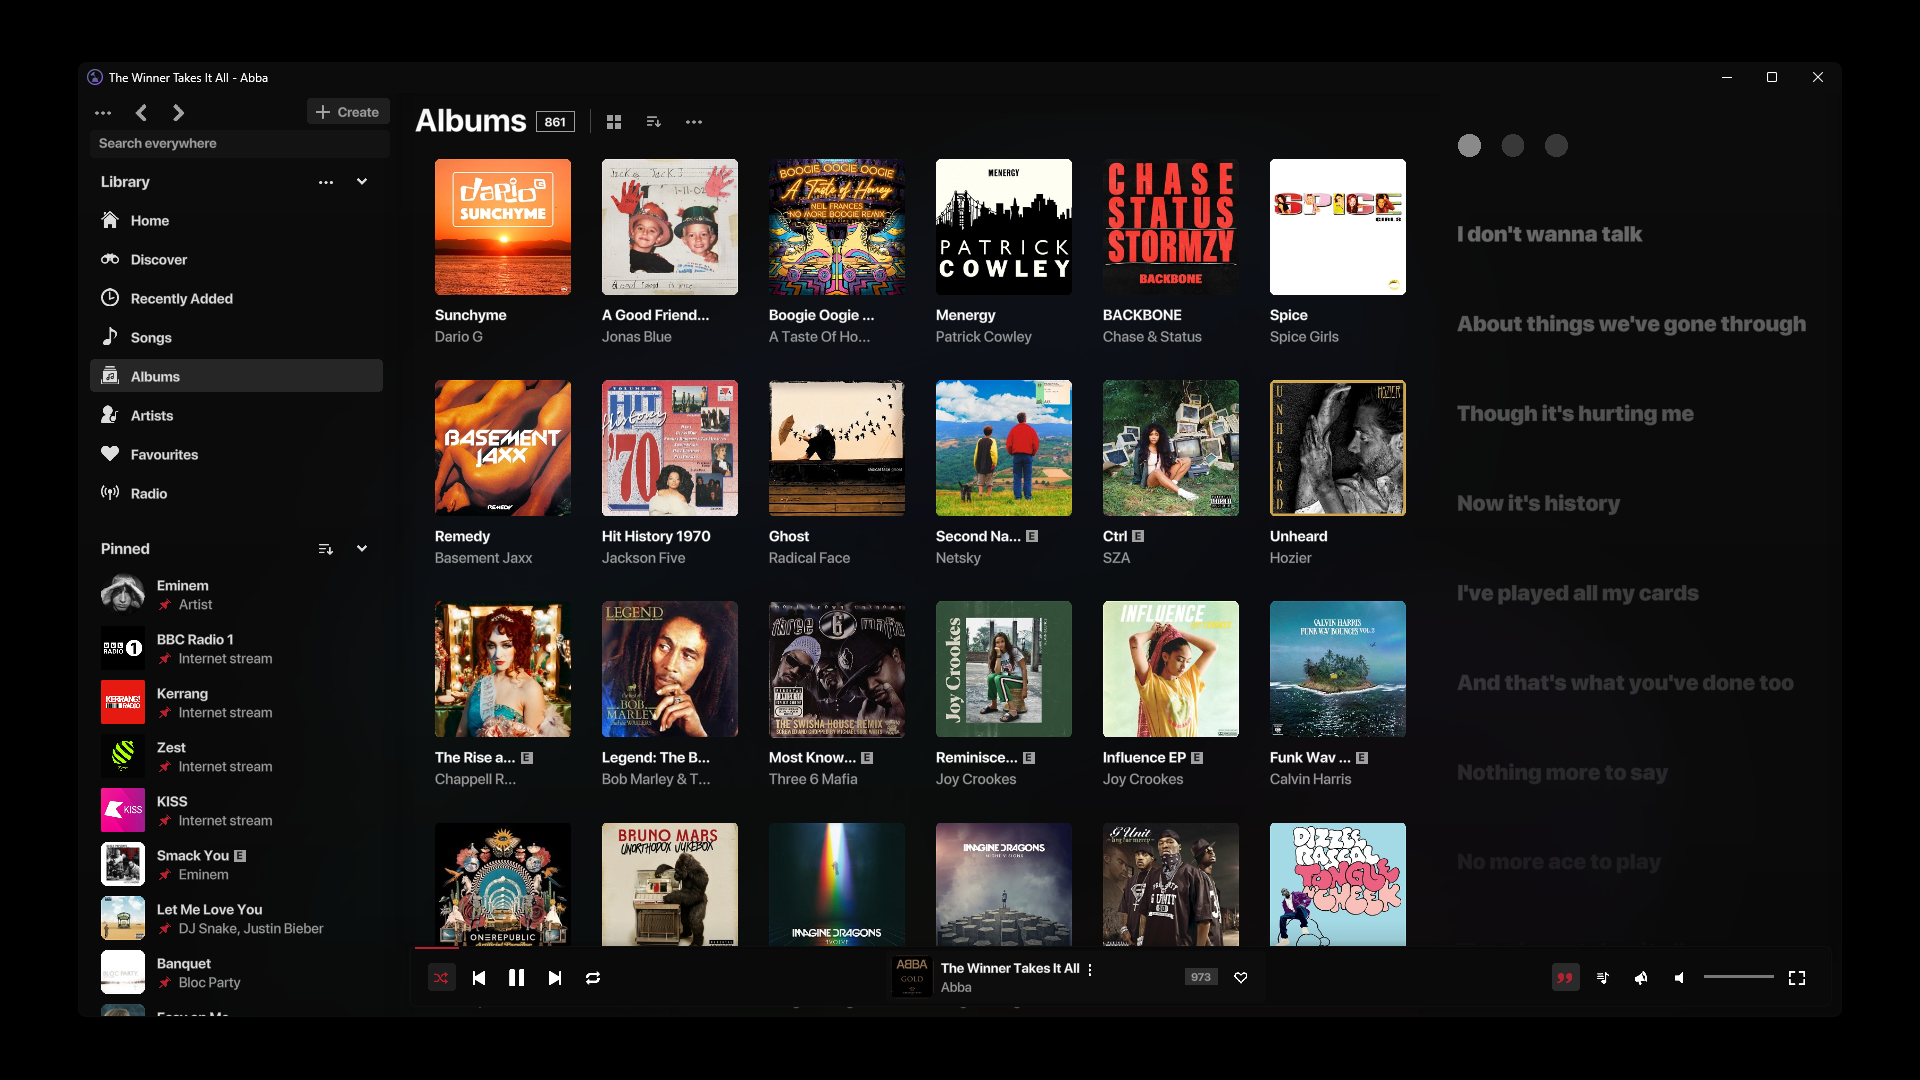Open Favourites
Viewport: 1920px width, 1080px height.
[x=236, y=454]
